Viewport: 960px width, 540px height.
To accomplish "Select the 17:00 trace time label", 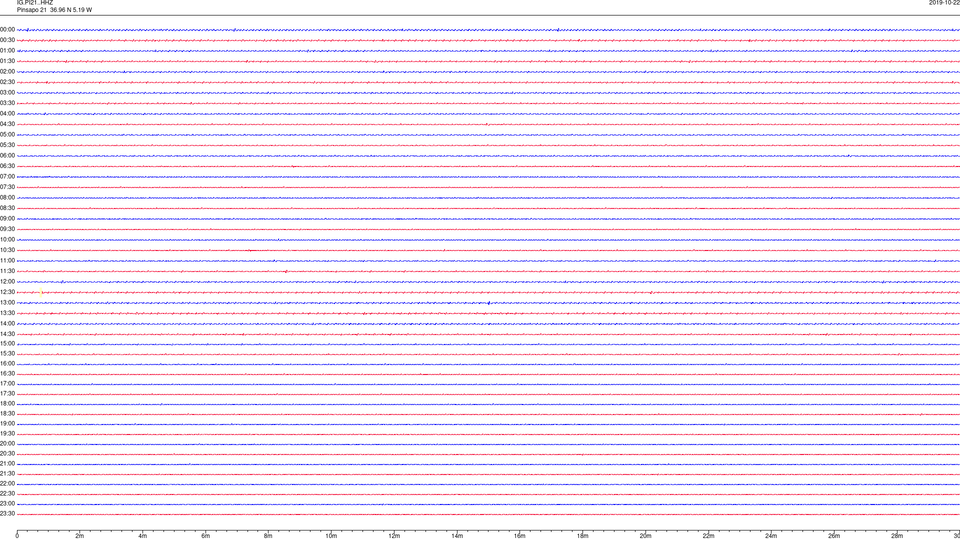I will pos(7,384).
